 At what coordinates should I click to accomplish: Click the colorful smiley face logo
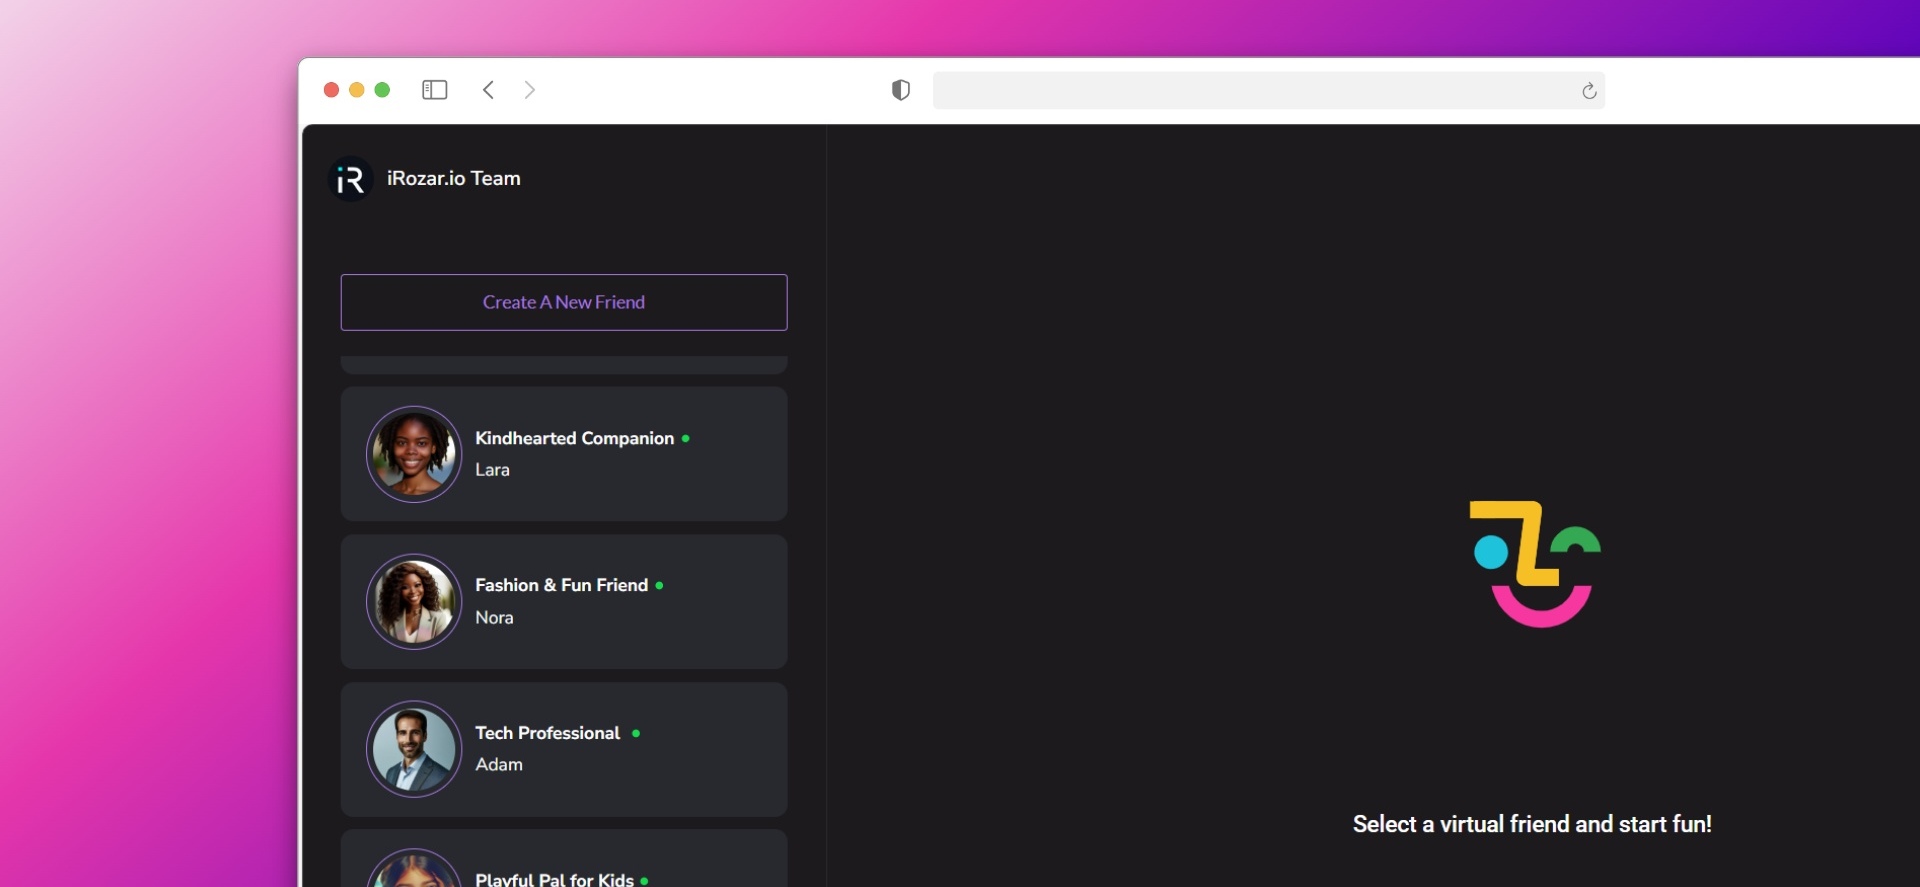coord(1534,564)
